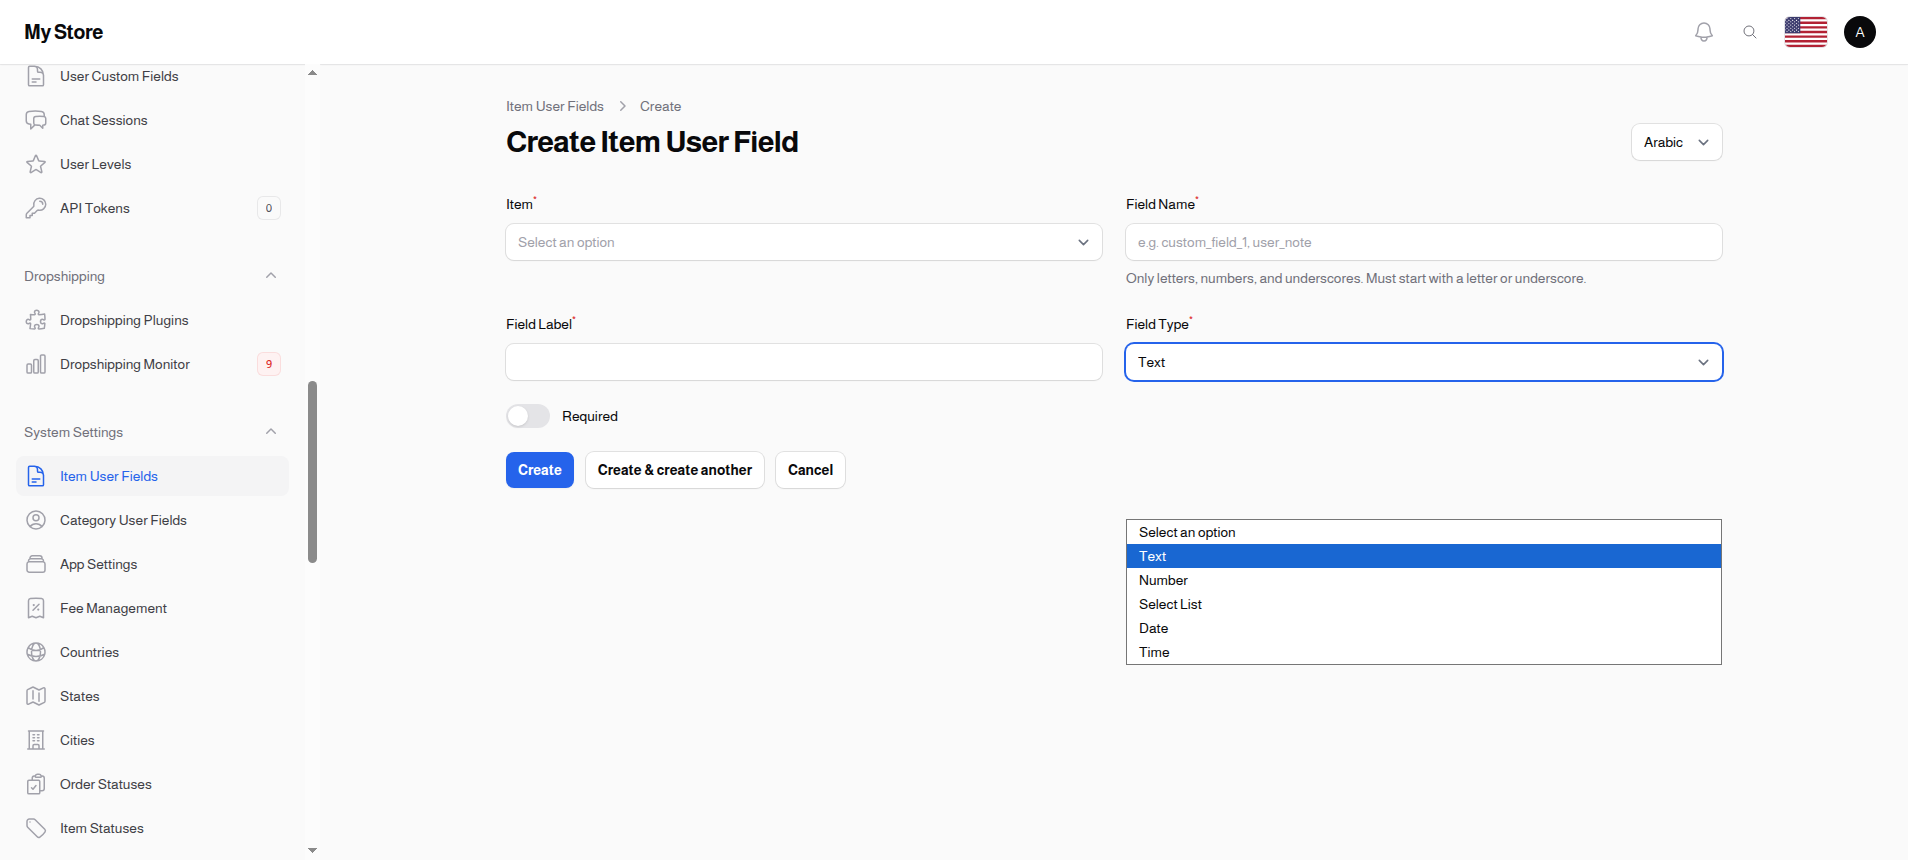Image resolution: width=1908 pixels, height=860 pixels.
Task: Open Category User Fields page
Action: coord(152,520)
